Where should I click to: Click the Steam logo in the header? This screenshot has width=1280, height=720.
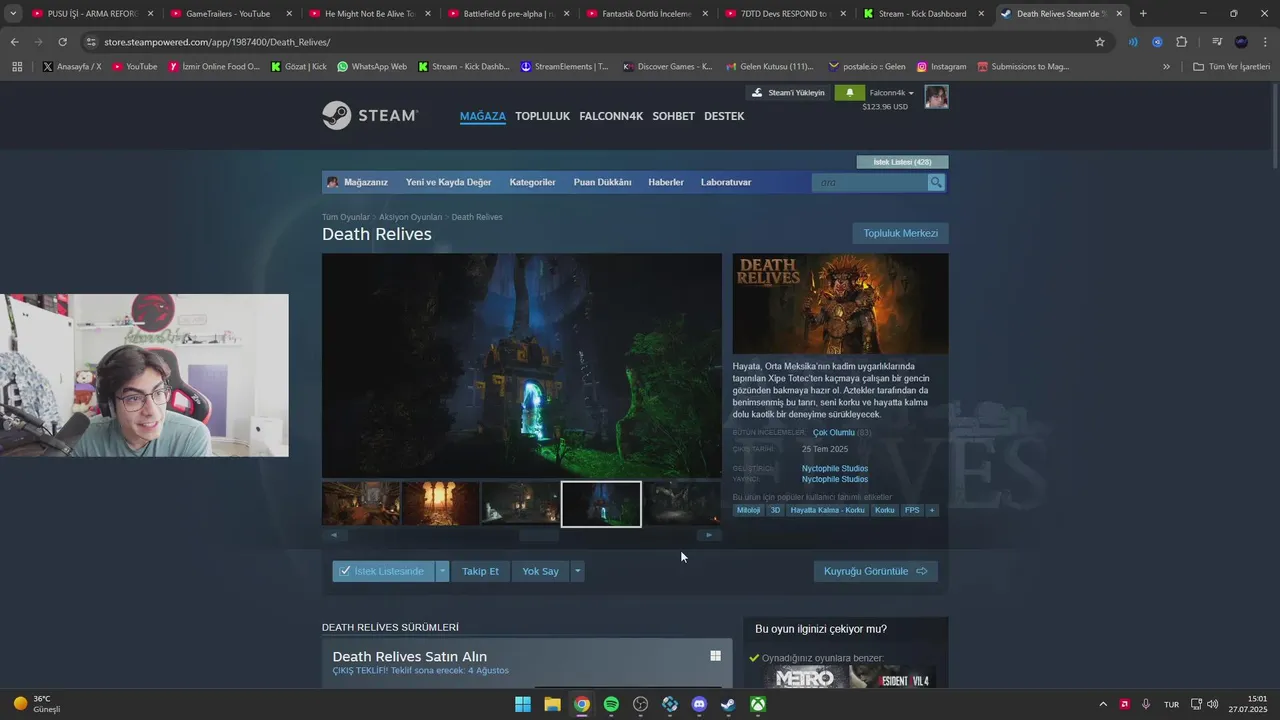click(370, 115)
